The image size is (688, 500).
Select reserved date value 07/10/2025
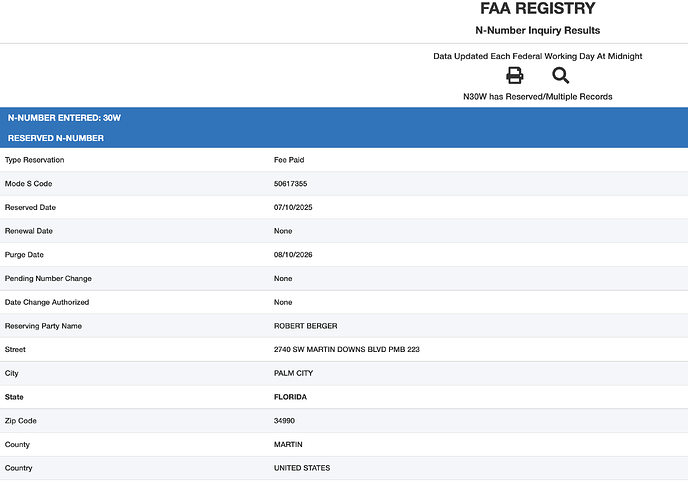click(293, 207)
